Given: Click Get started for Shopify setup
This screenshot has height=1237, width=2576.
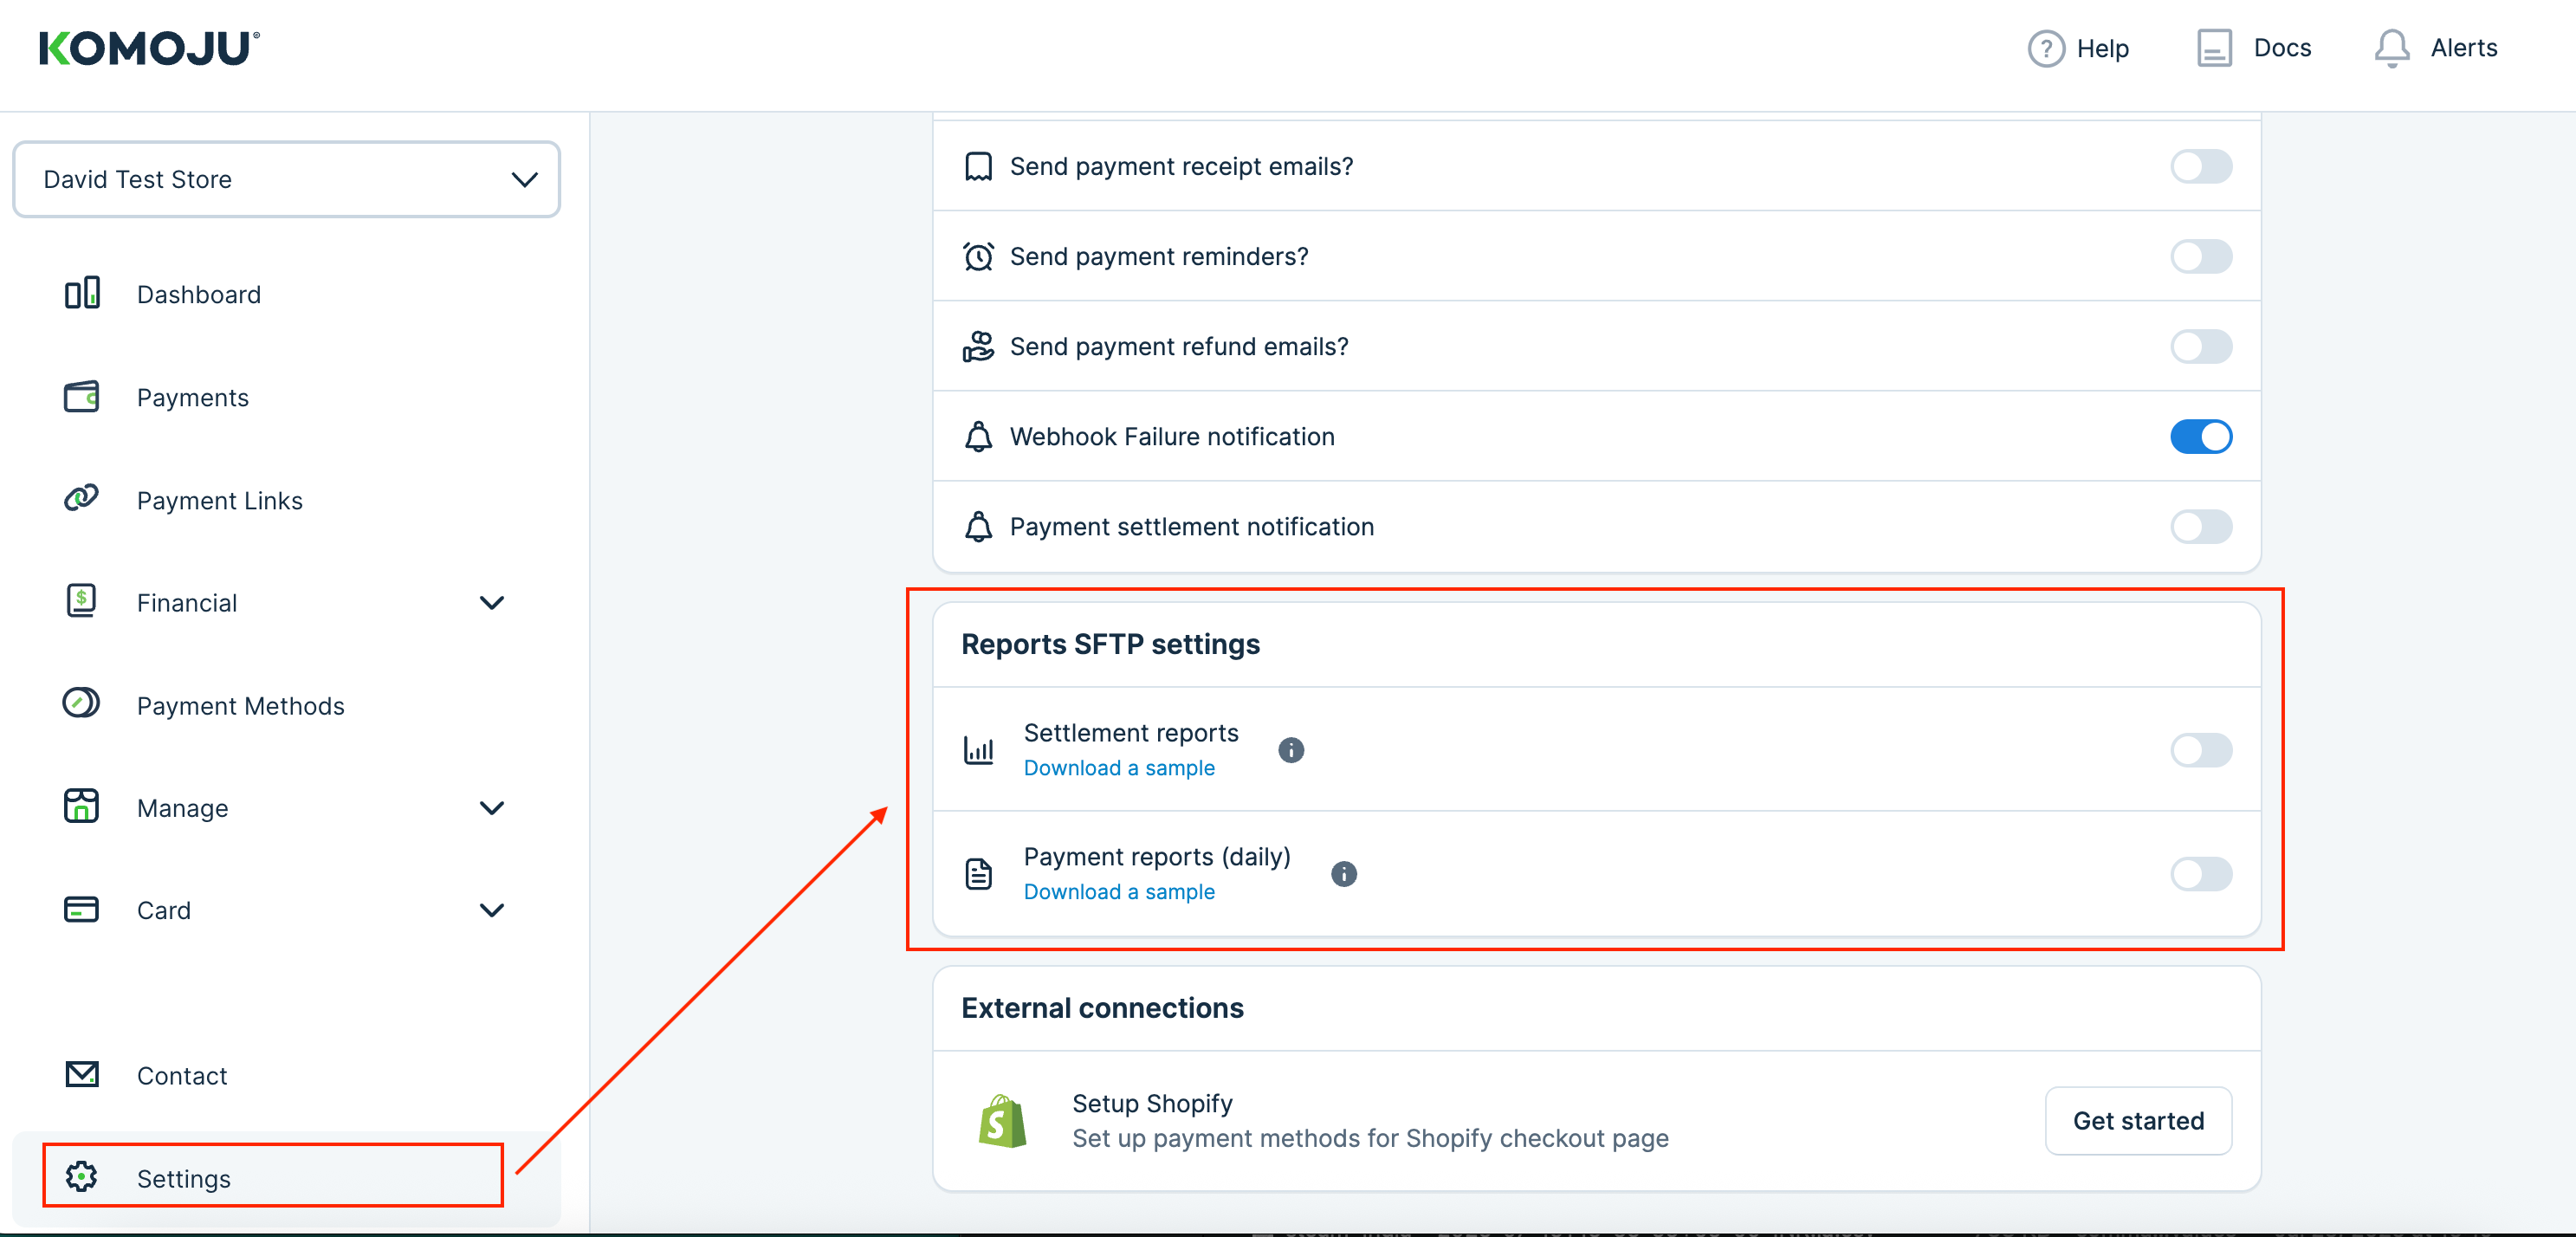Looking at the screenshot, I should tap(2137, 1121).
